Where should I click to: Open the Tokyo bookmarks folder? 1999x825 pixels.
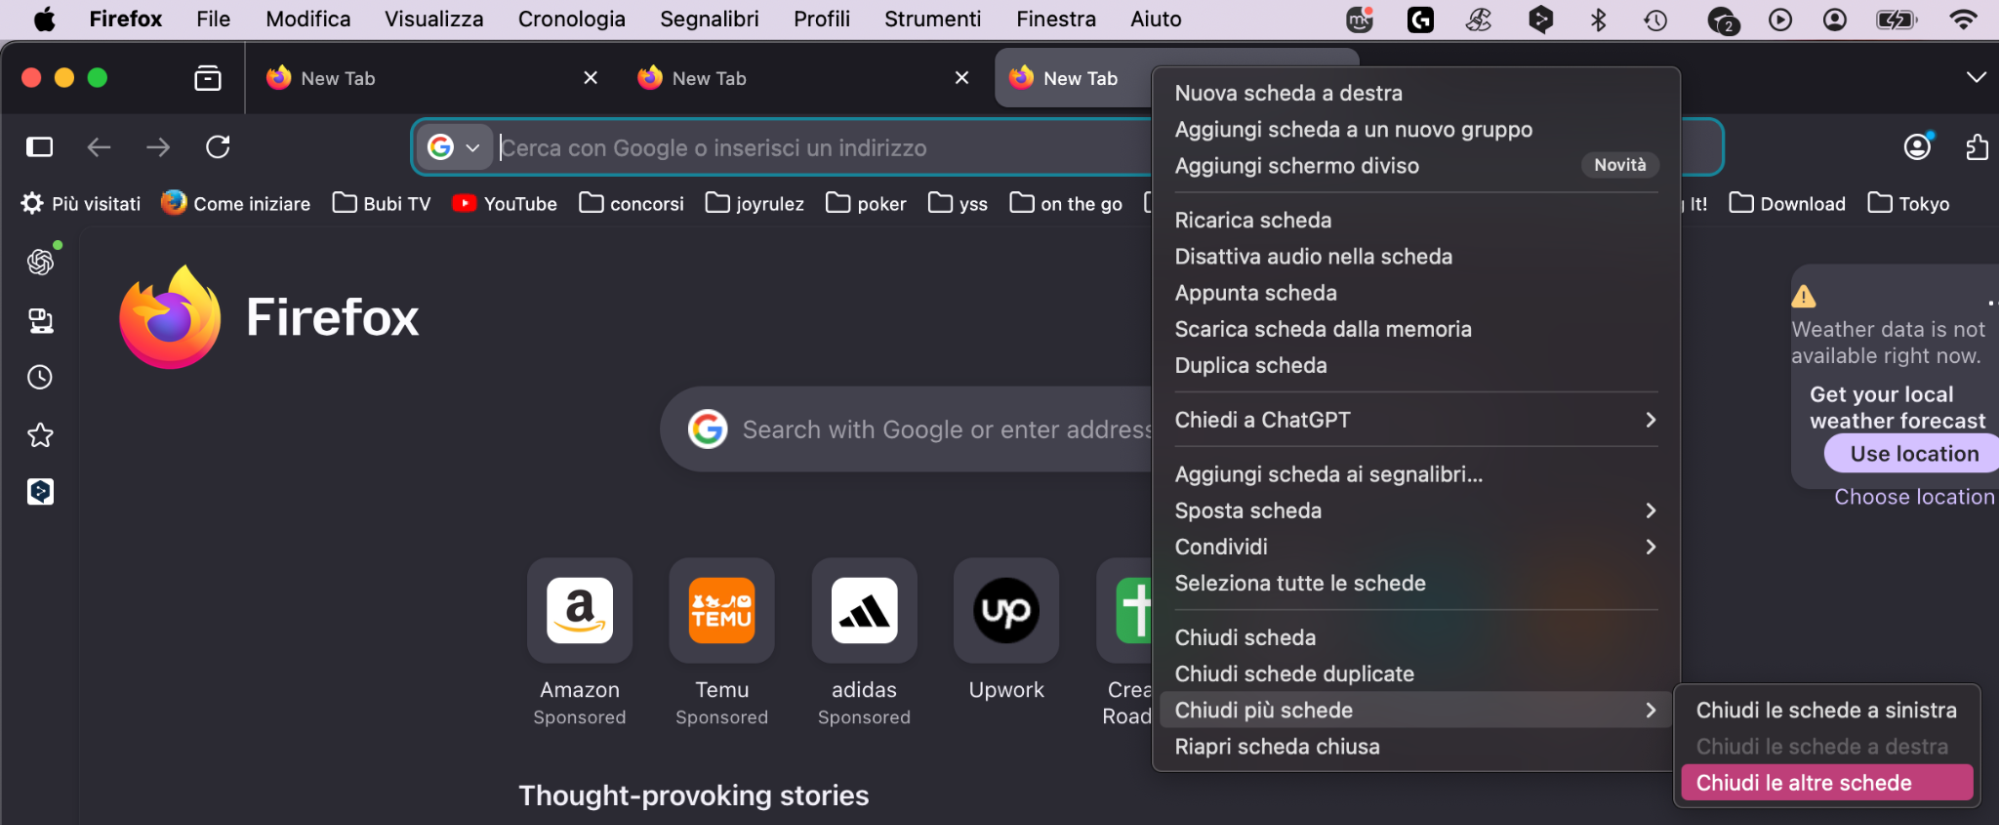(1909, 204)
